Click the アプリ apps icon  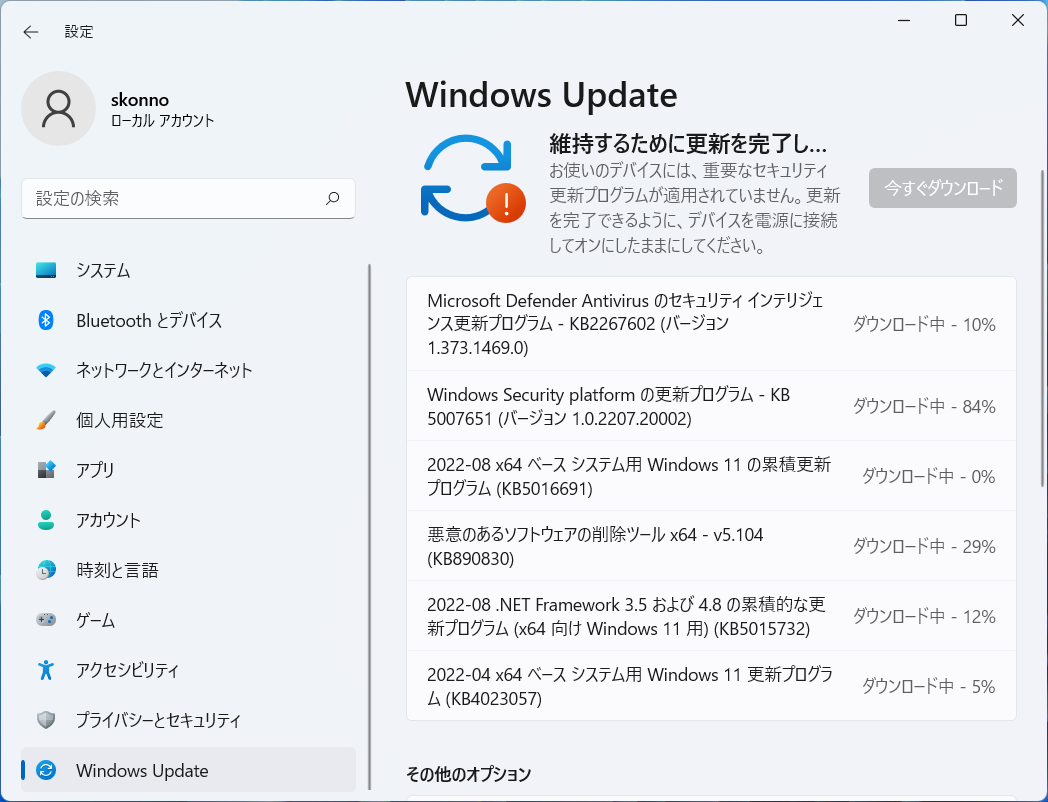pyautogui.click(x=45, y=470)
